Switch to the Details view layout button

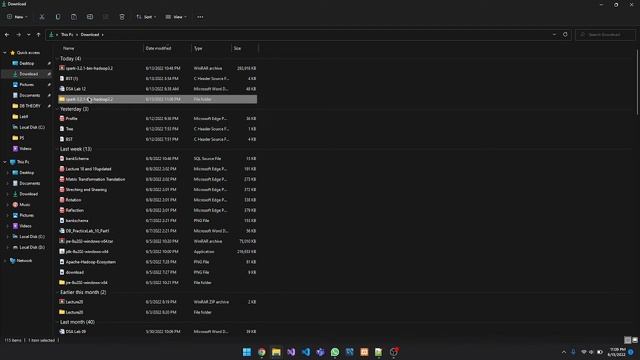(628, 340)
